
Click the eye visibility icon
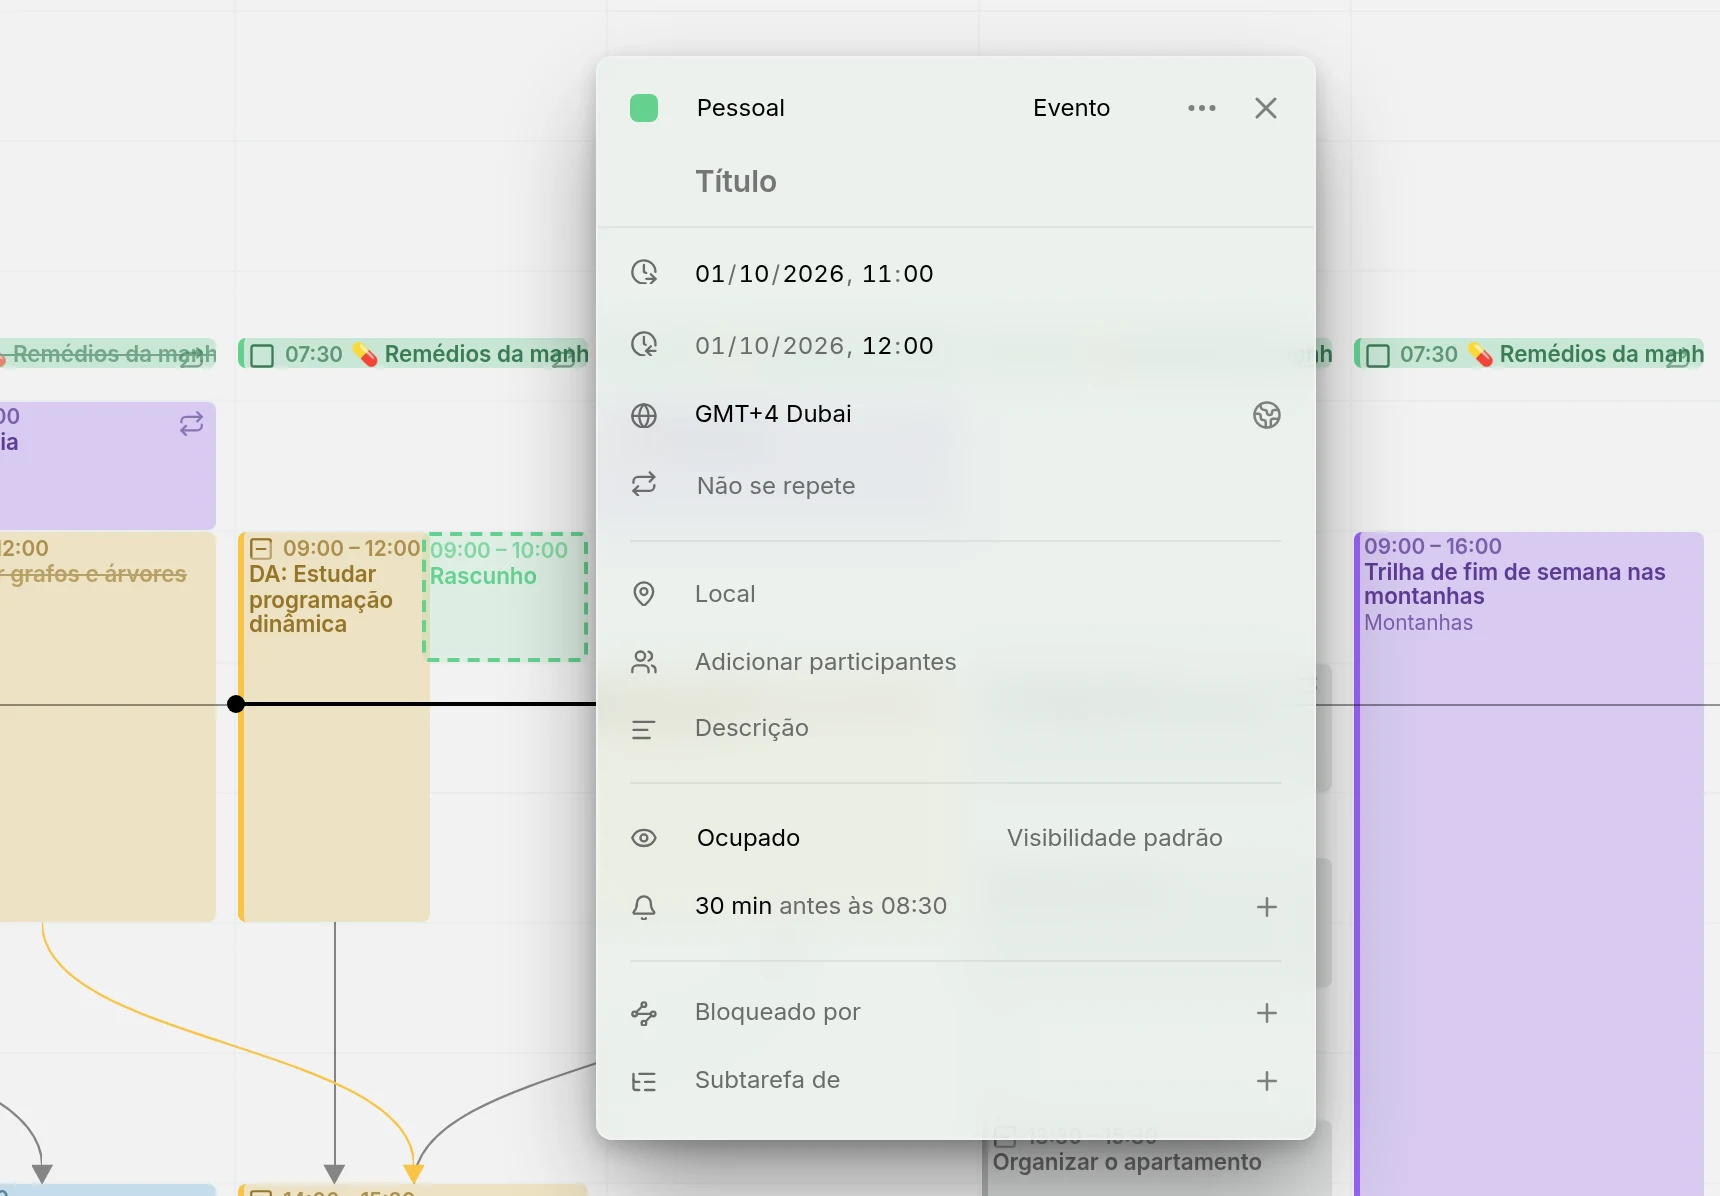(644, 838)
